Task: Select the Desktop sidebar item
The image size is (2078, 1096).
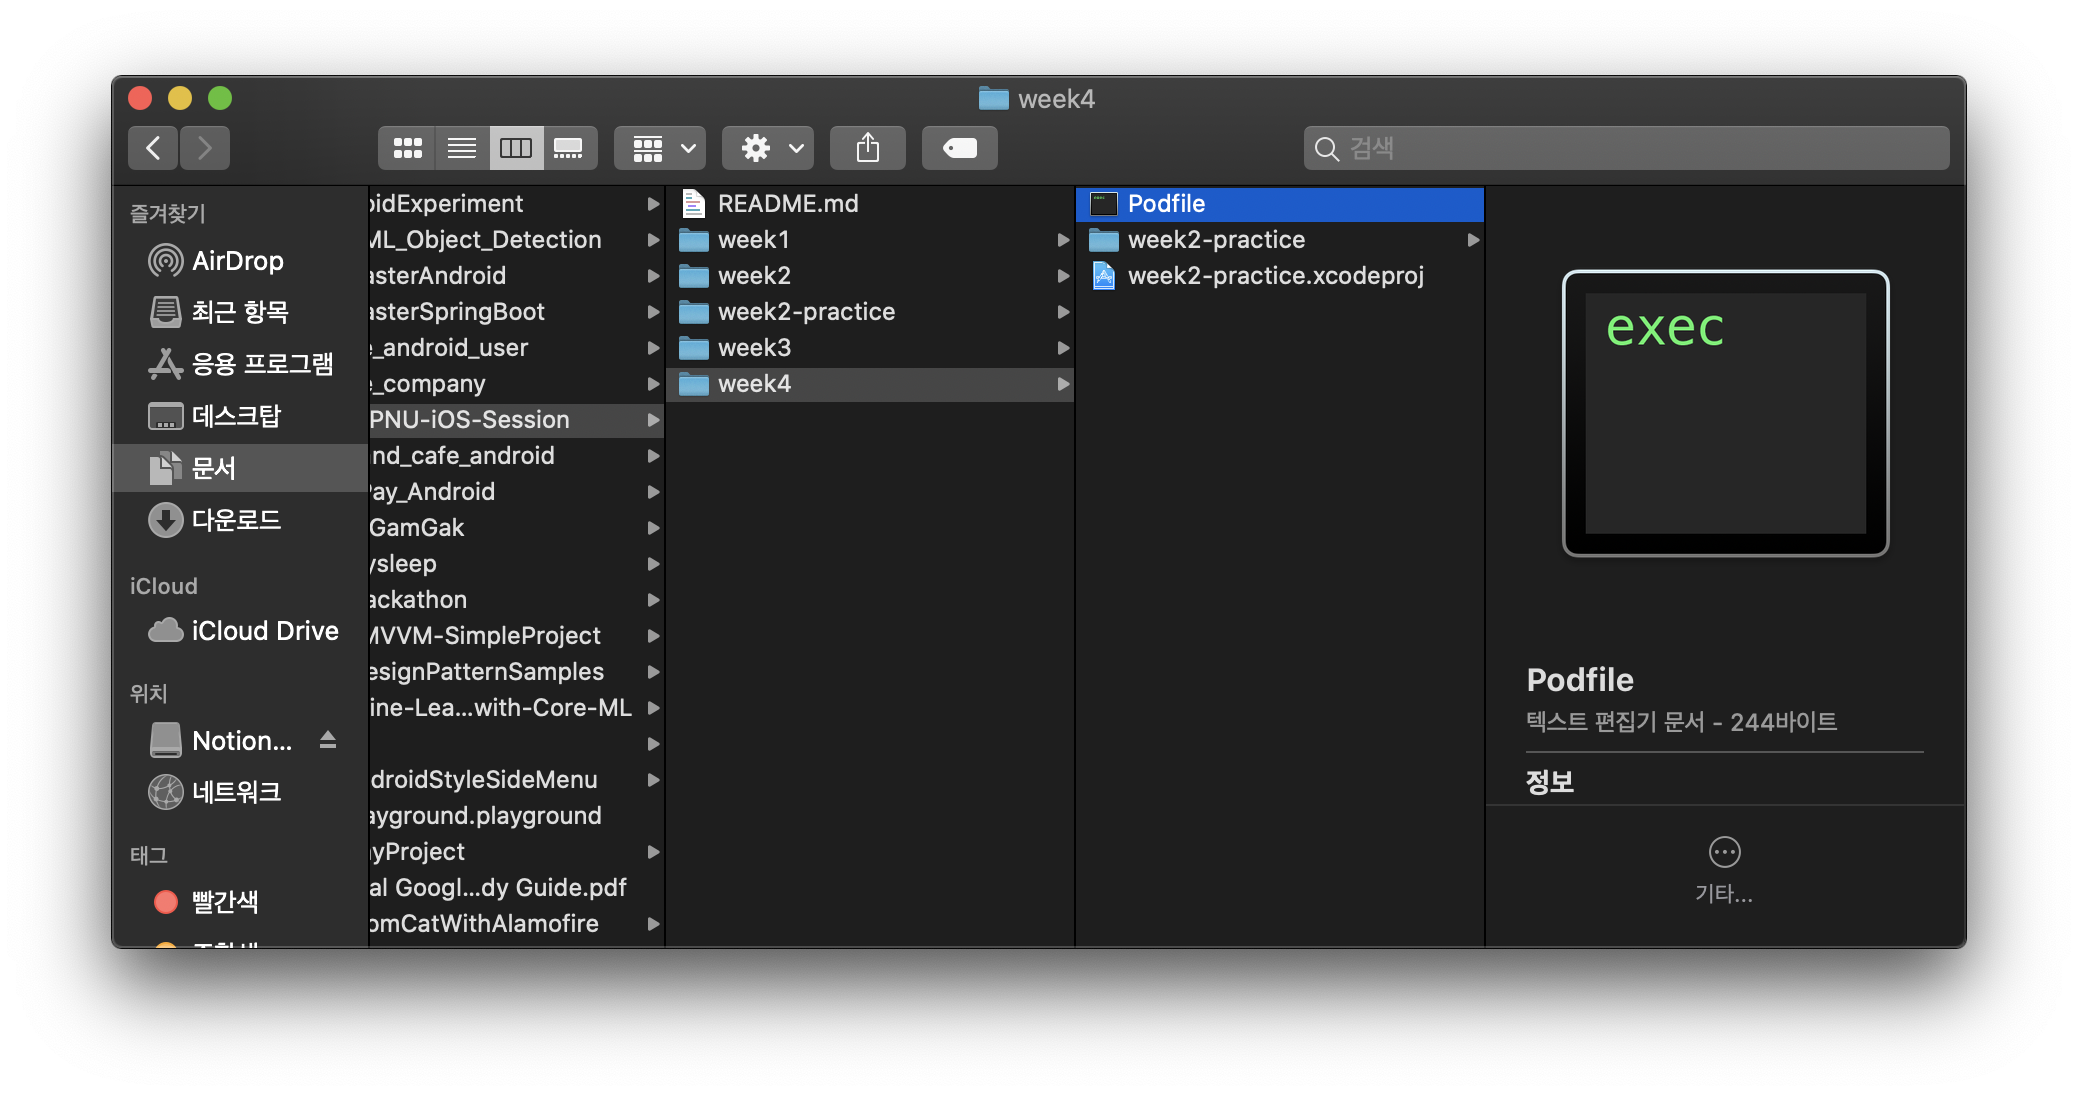Action: 236,416
